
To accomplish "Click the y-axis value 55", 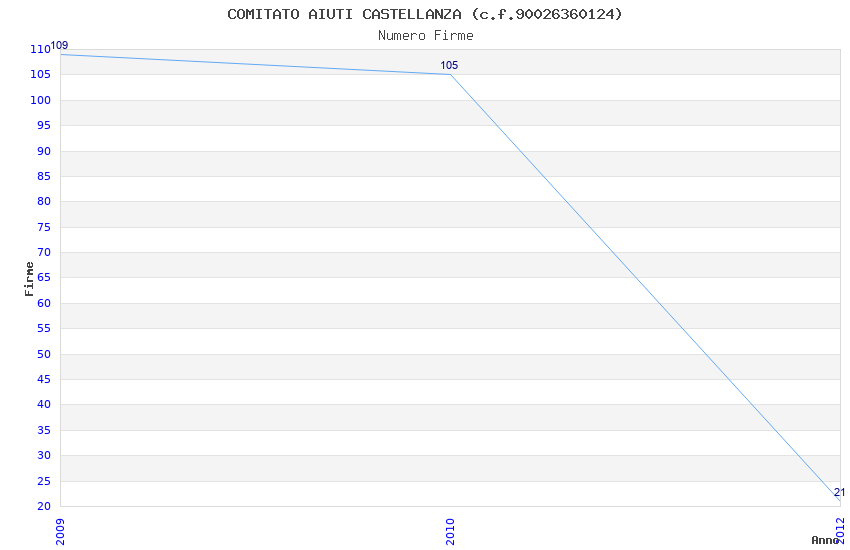I will click(43, 328).
